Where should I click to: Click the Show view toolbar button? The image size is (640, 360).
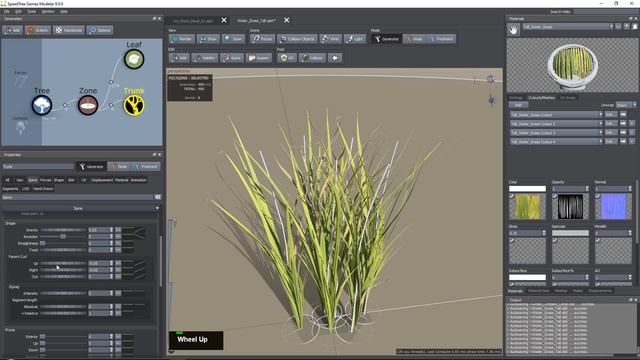point(208,39)
